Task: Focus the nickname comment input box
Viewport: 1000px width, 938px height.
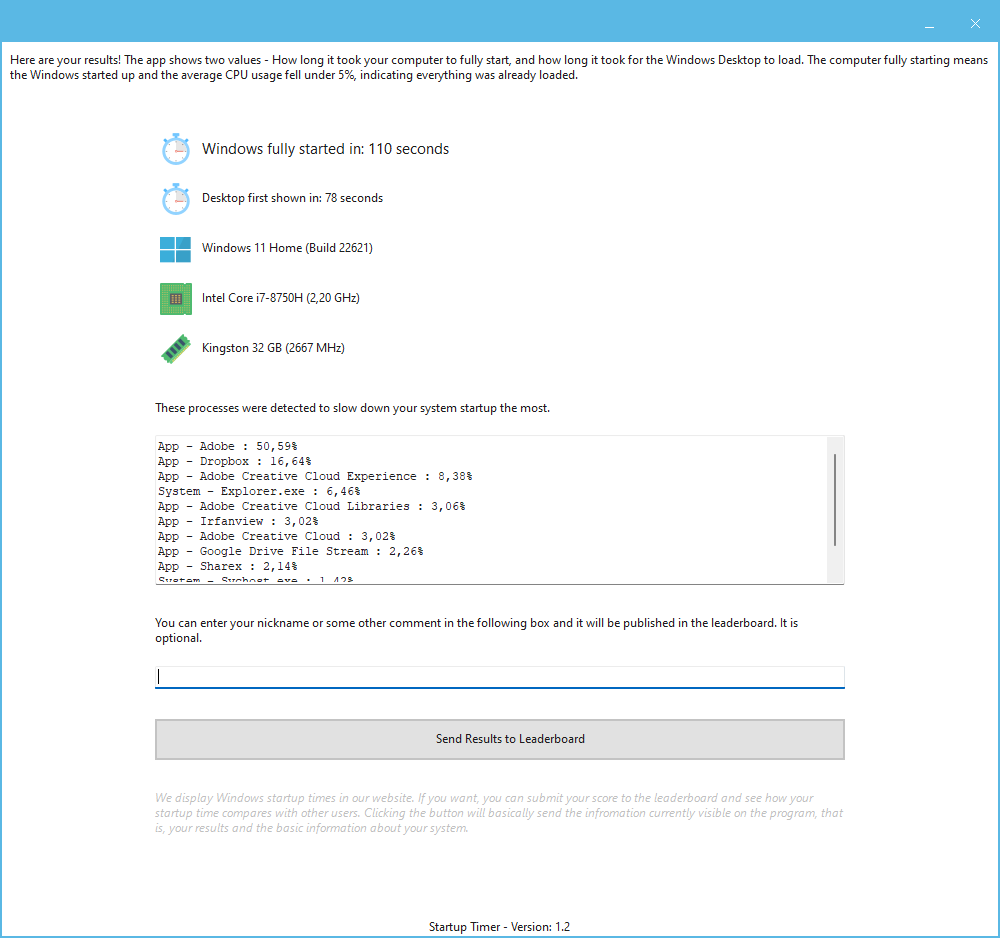Action: [x=500, y=677]
